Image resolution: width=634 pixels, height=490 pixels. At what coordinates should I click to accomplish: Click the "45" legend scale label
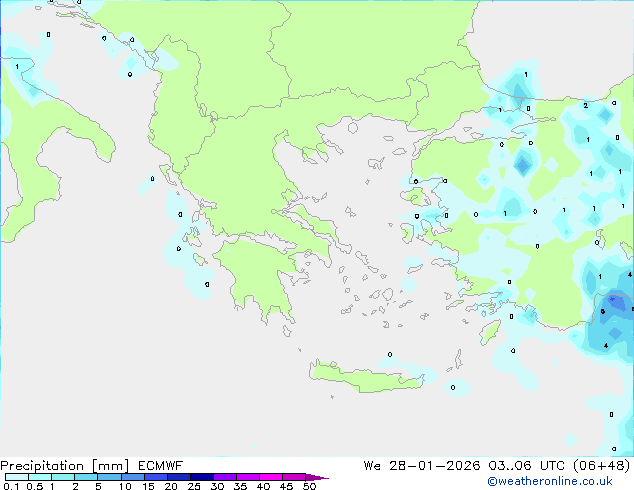286,486
